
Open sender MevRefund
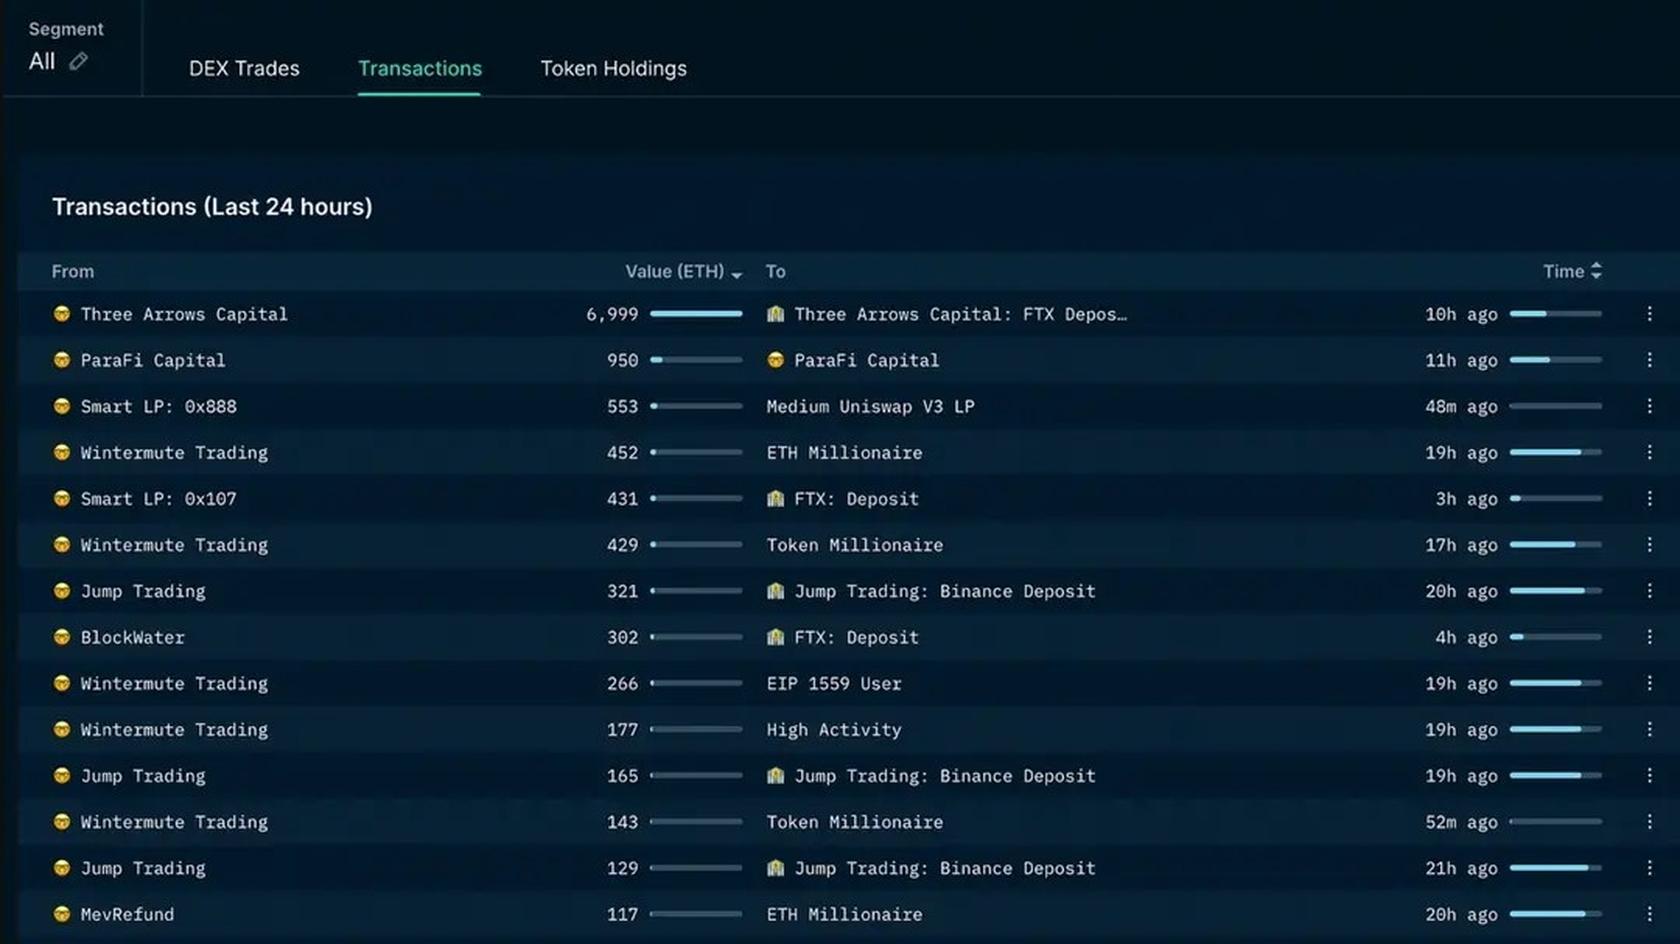pos(127,914)
